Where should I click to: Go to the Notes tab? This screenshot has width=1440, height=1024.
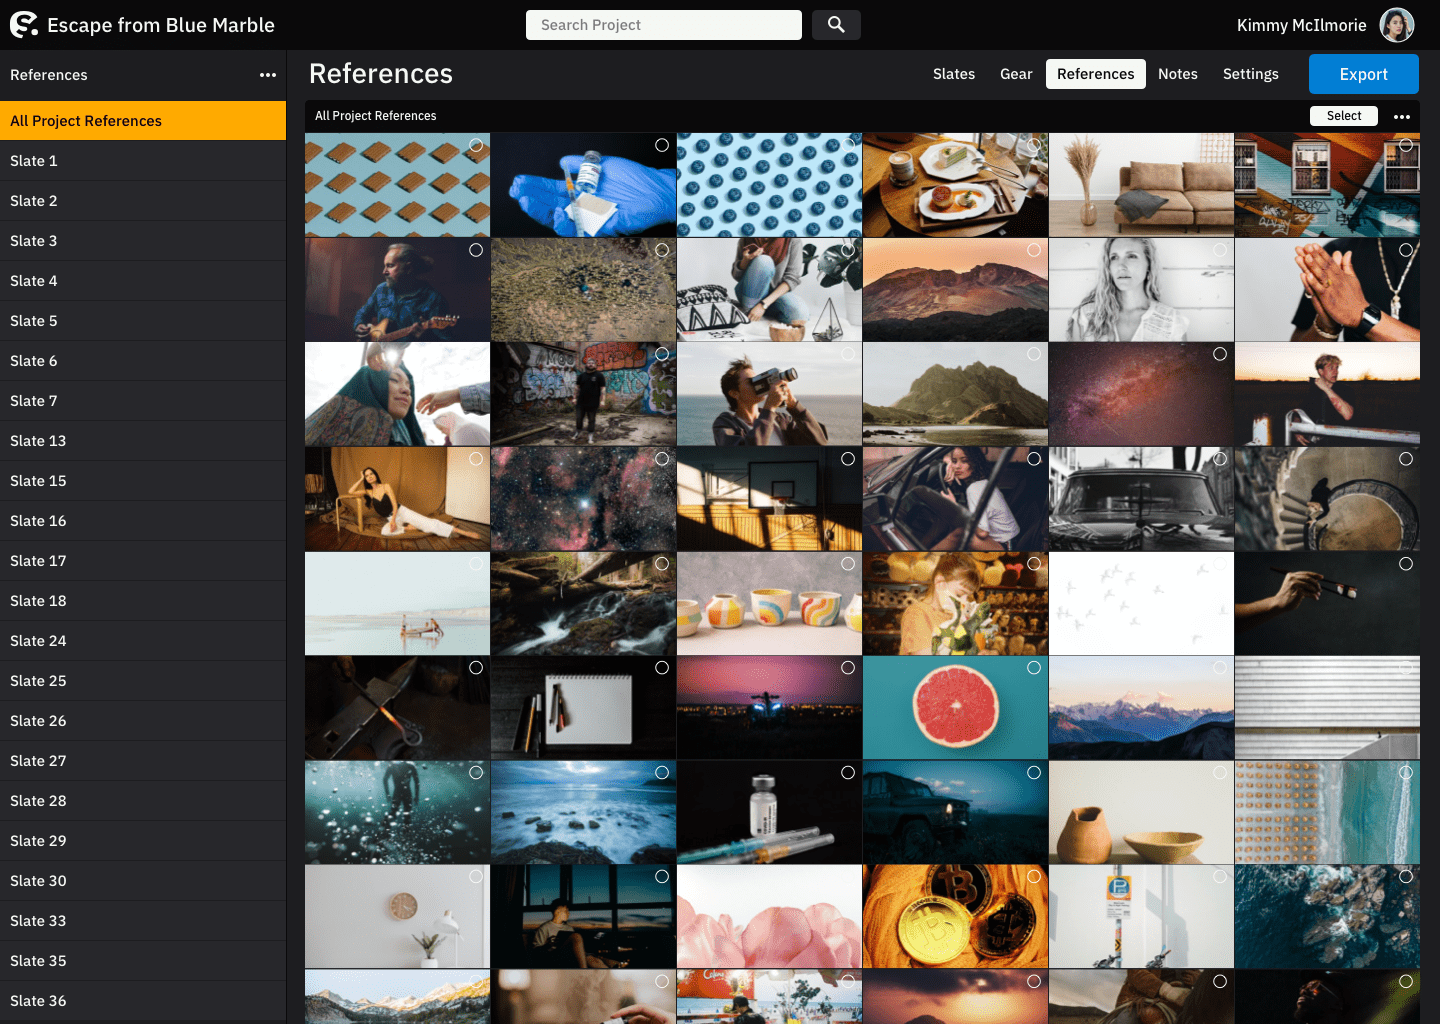pos(1177,74)
